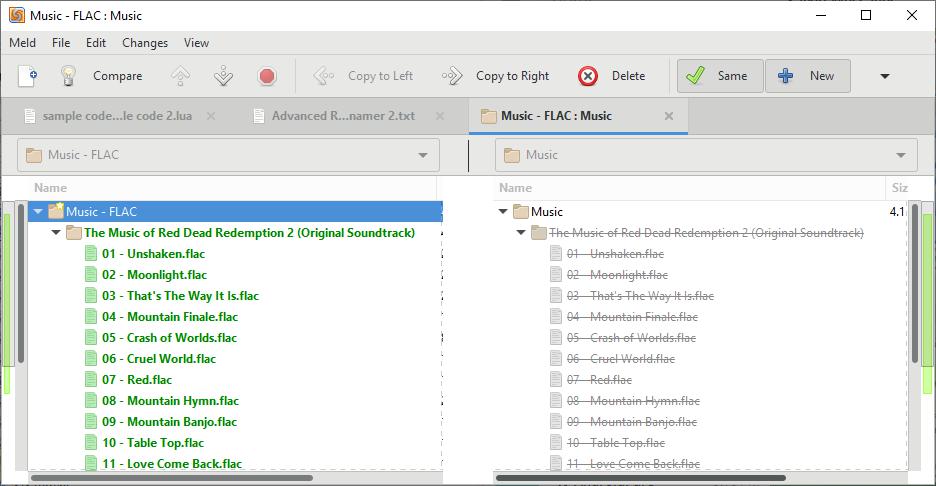Click the file icon beside 04 - Mountain Finale.flac on left
This screenshot has width=936, height=486.
91,316
